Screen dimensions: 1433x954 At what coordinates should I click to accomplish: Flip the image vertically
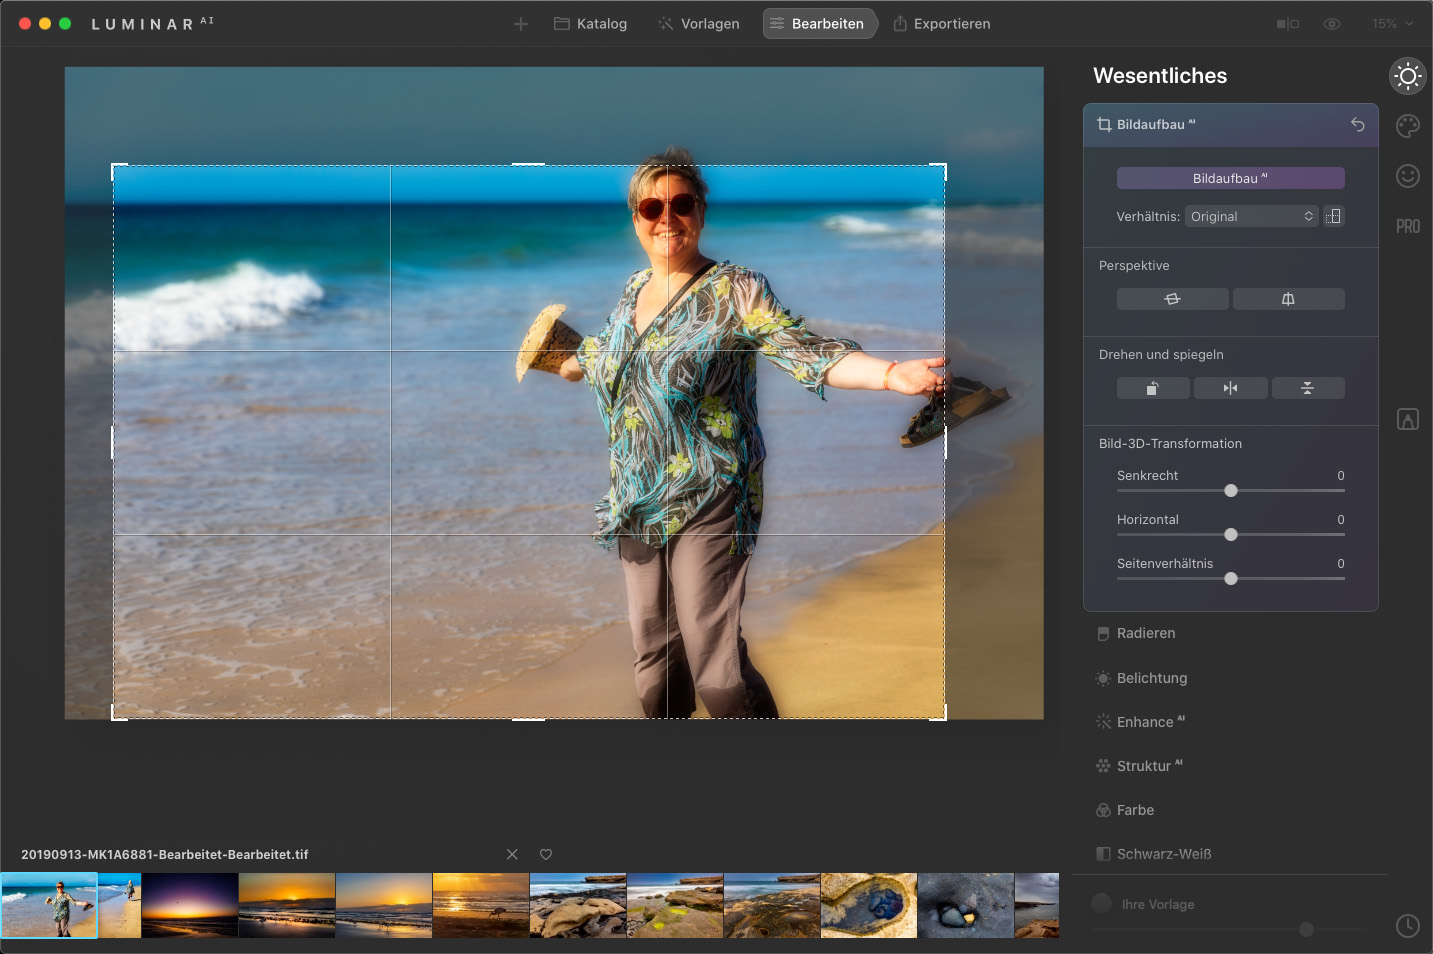1307,388
